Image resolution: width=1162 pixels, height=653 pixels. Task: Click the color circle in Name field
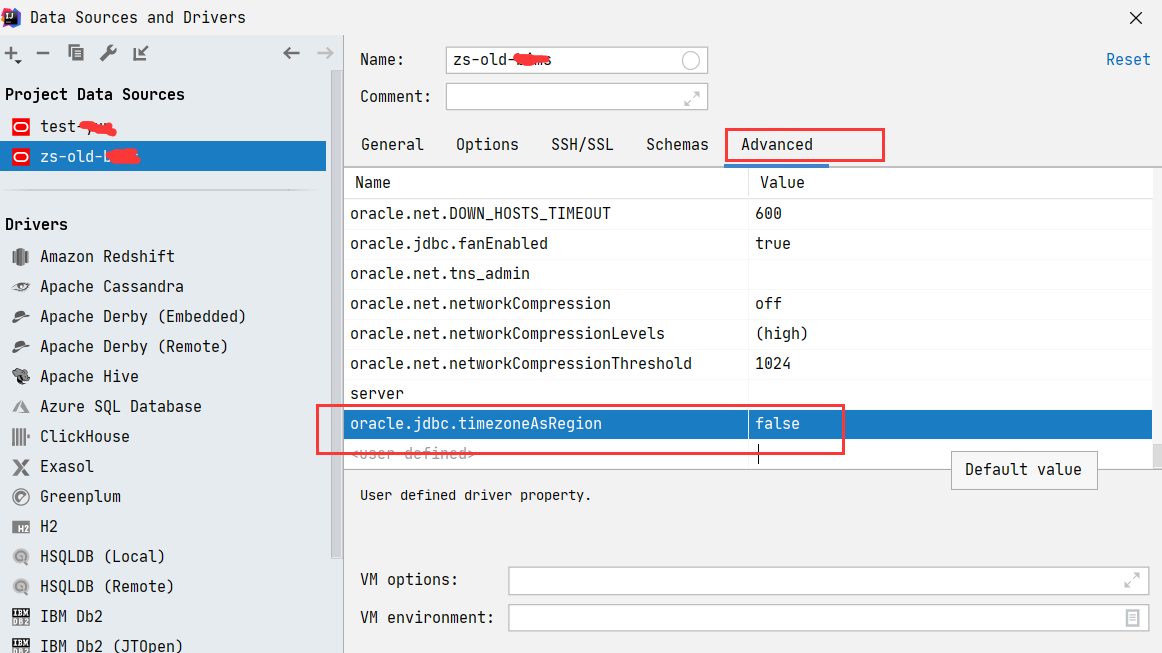690,60
